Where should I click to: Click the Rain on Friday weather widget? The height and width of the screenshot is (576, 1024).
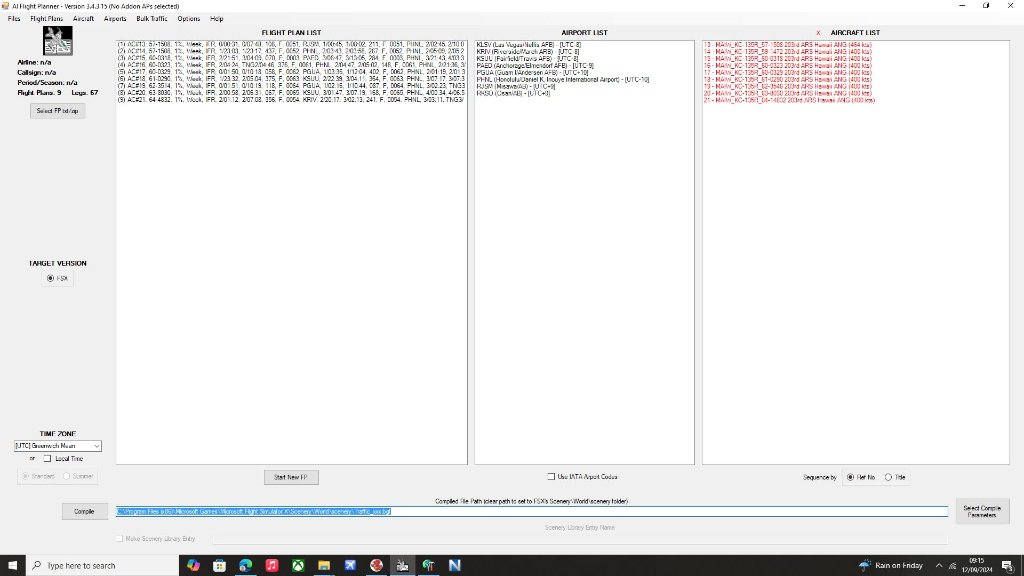(891, 566)
